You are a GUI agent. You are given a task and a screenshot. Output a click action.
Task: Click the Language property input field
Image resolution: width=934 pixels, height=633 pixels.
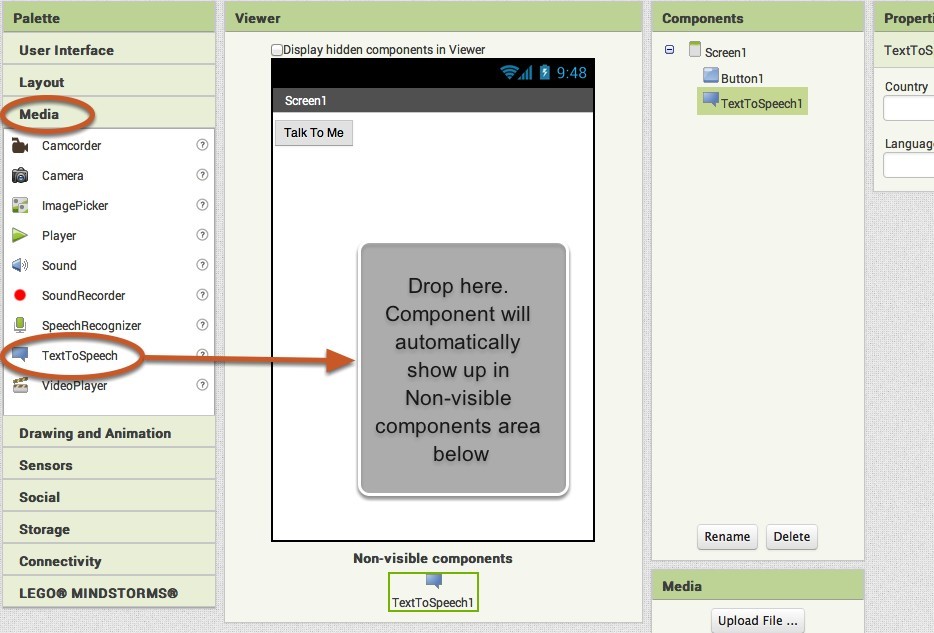coord(909,165)
